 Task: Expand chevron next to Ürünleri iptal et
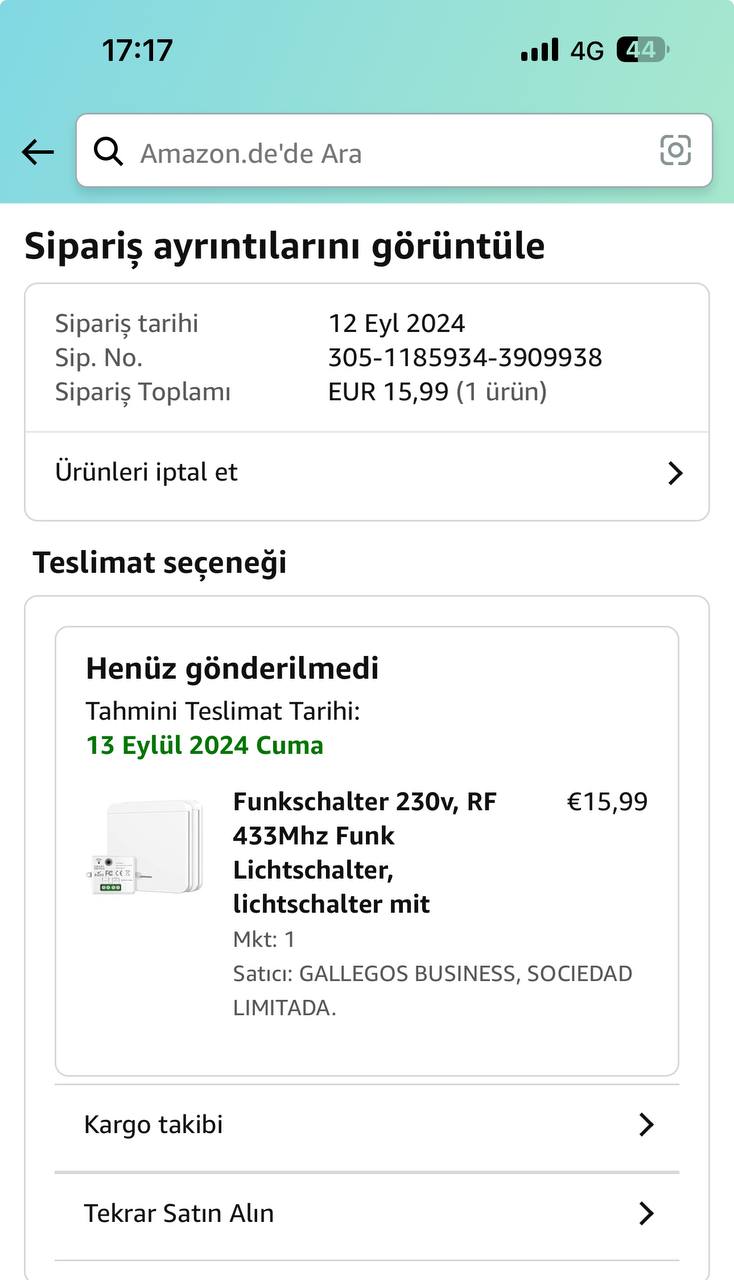point(675,473)
